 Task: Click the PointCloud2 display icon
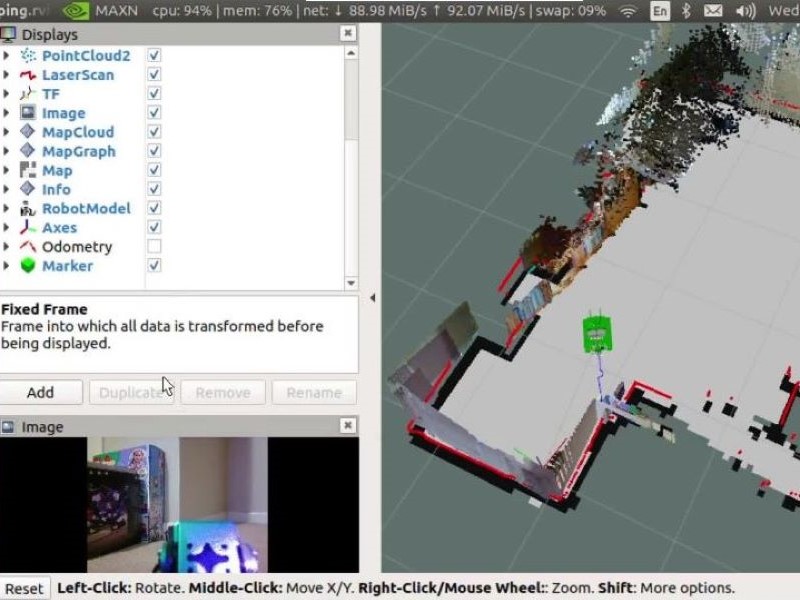28,56
